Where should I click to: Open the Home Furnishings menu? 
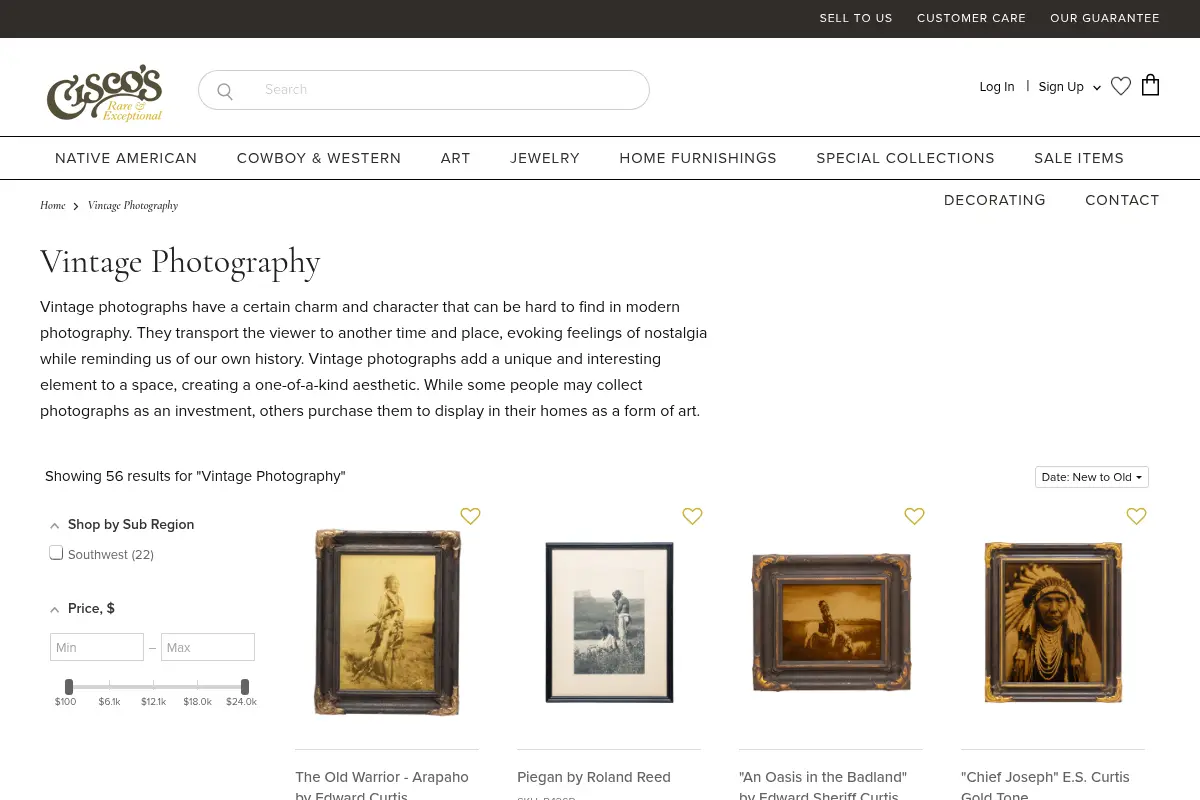[698, 158]
